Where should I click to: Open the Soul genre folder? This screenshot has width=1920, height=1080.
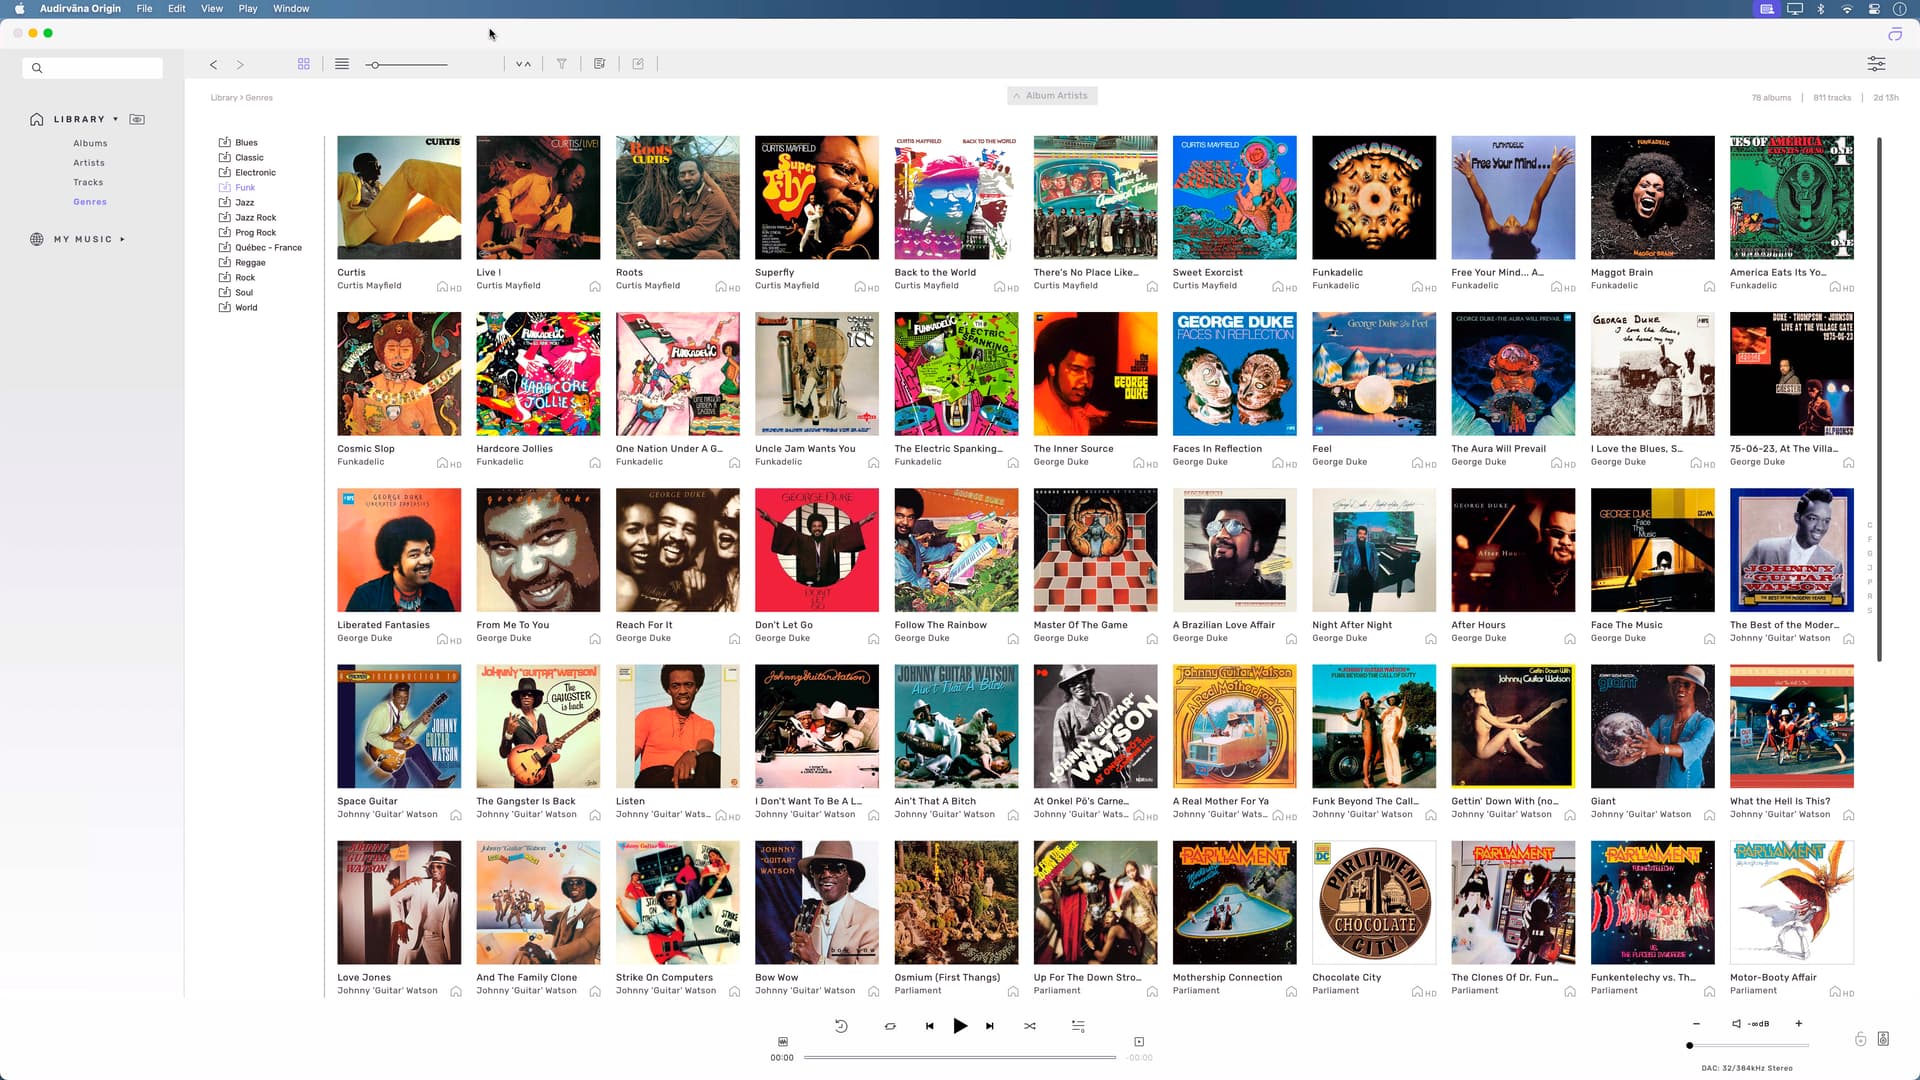coord(236,293)
